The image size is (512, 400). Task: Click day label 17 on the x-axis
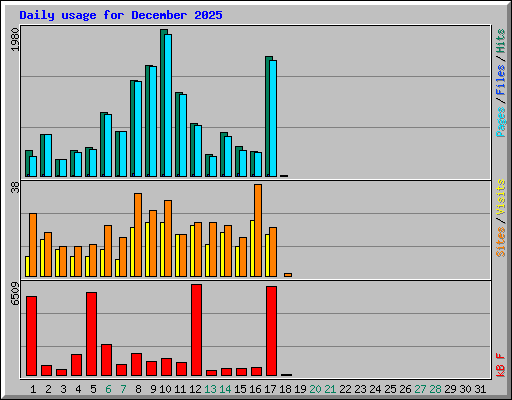tap(270, 389)
